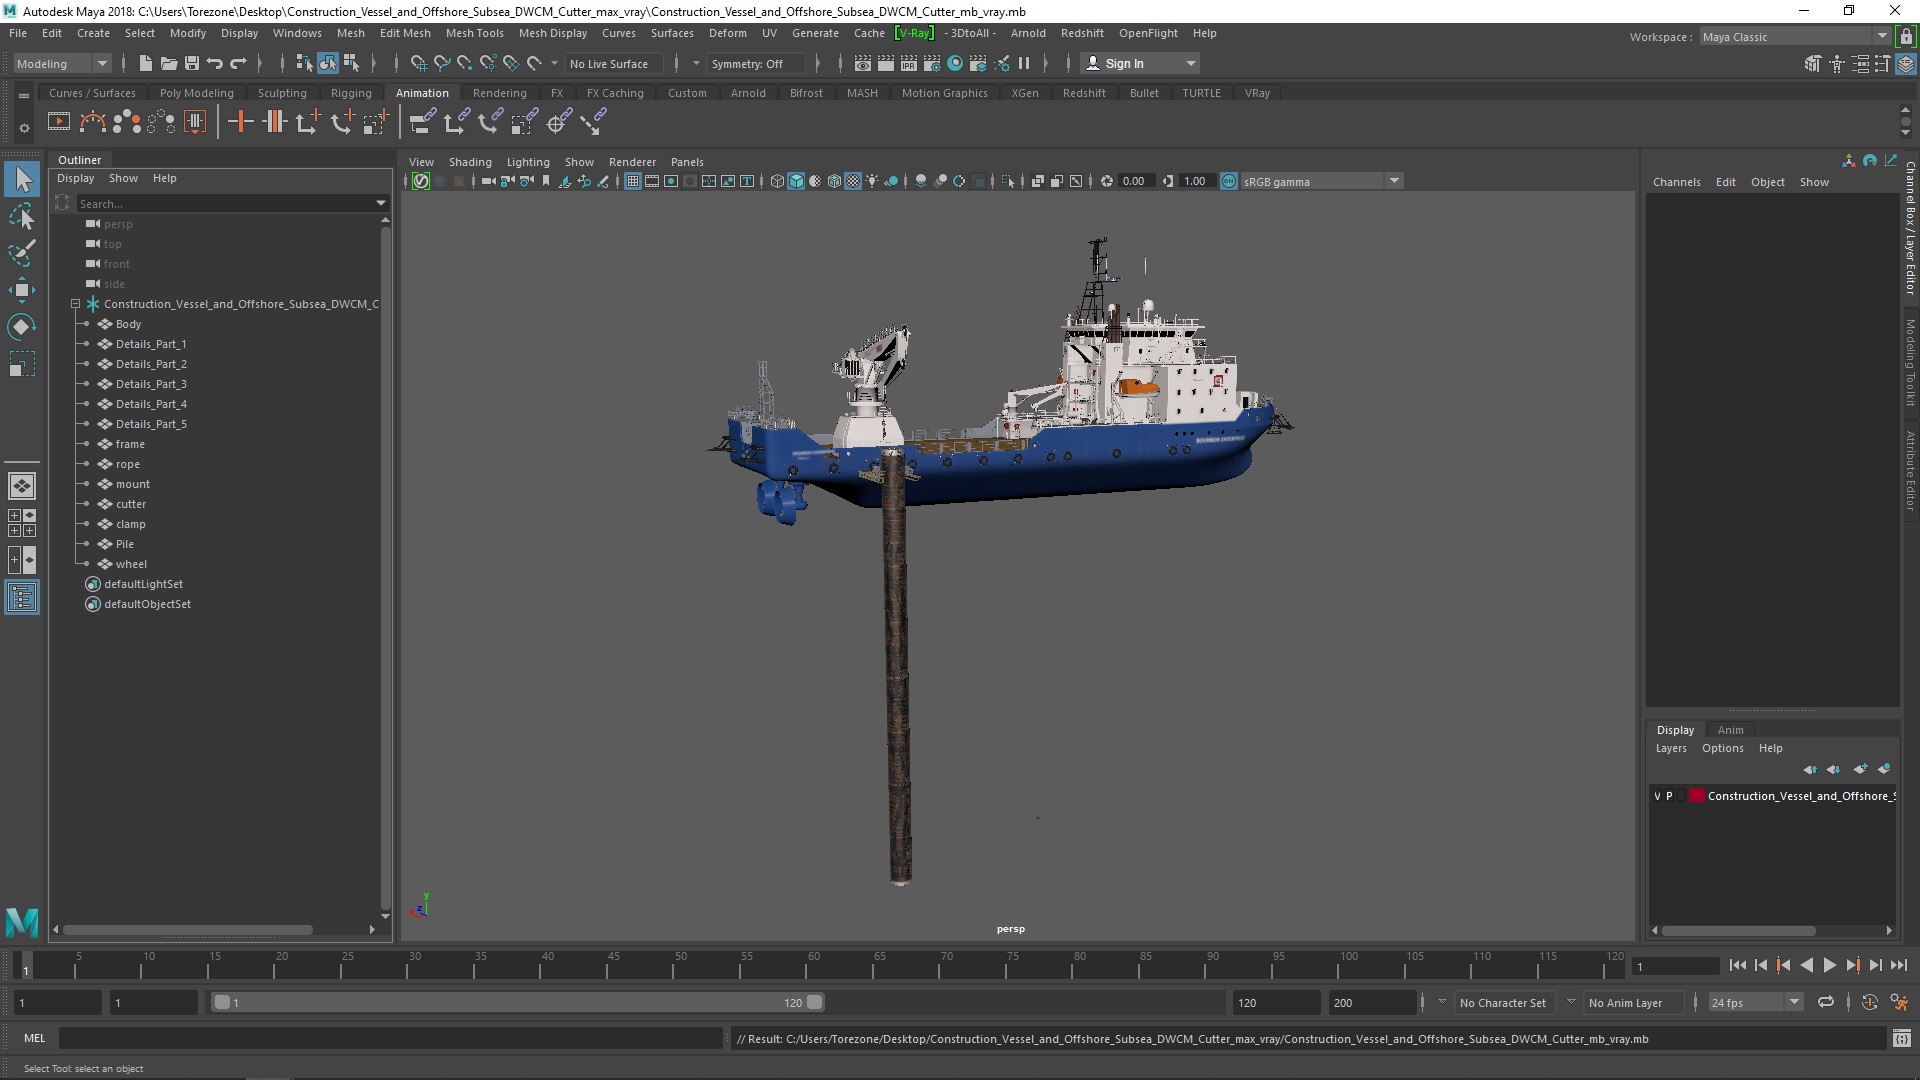Click the create new layer icon
Viewport: 1920px width, 1080px height.
point(1860,769)
